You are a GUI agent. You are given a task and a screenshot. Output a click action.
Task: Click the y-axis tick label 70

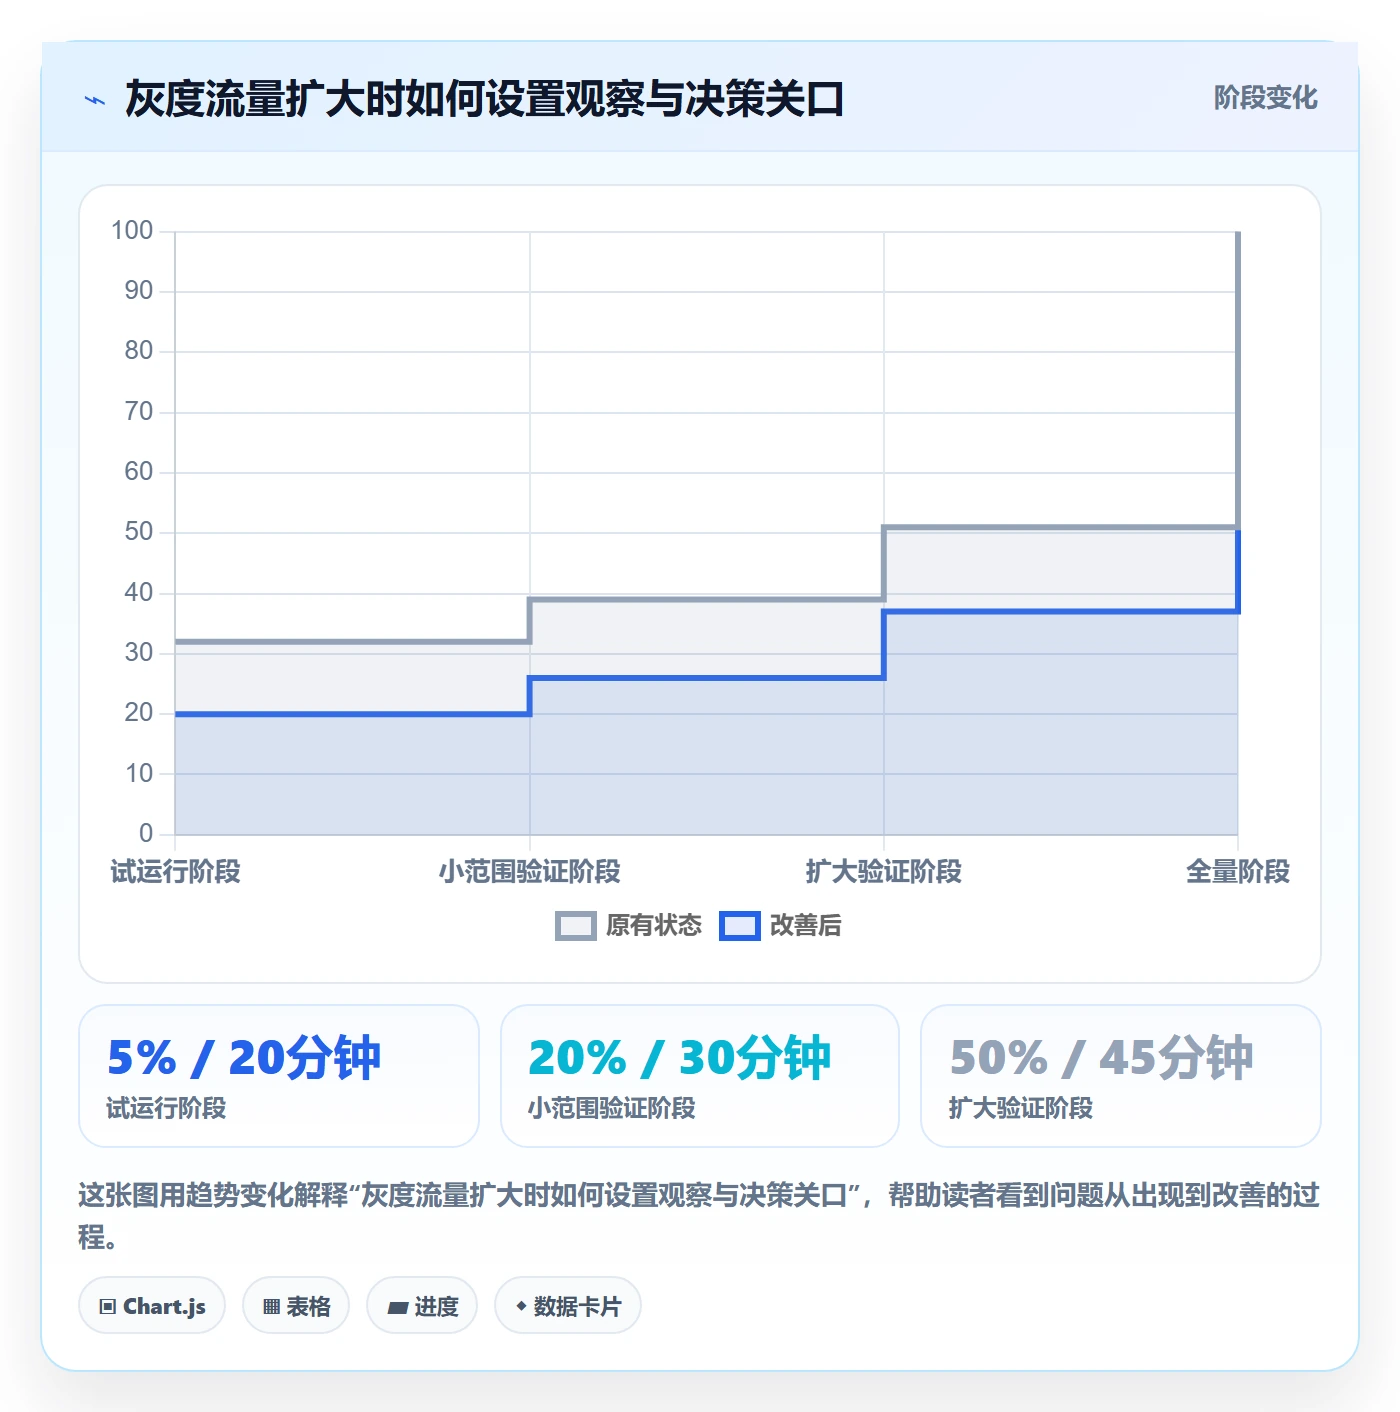139,412
